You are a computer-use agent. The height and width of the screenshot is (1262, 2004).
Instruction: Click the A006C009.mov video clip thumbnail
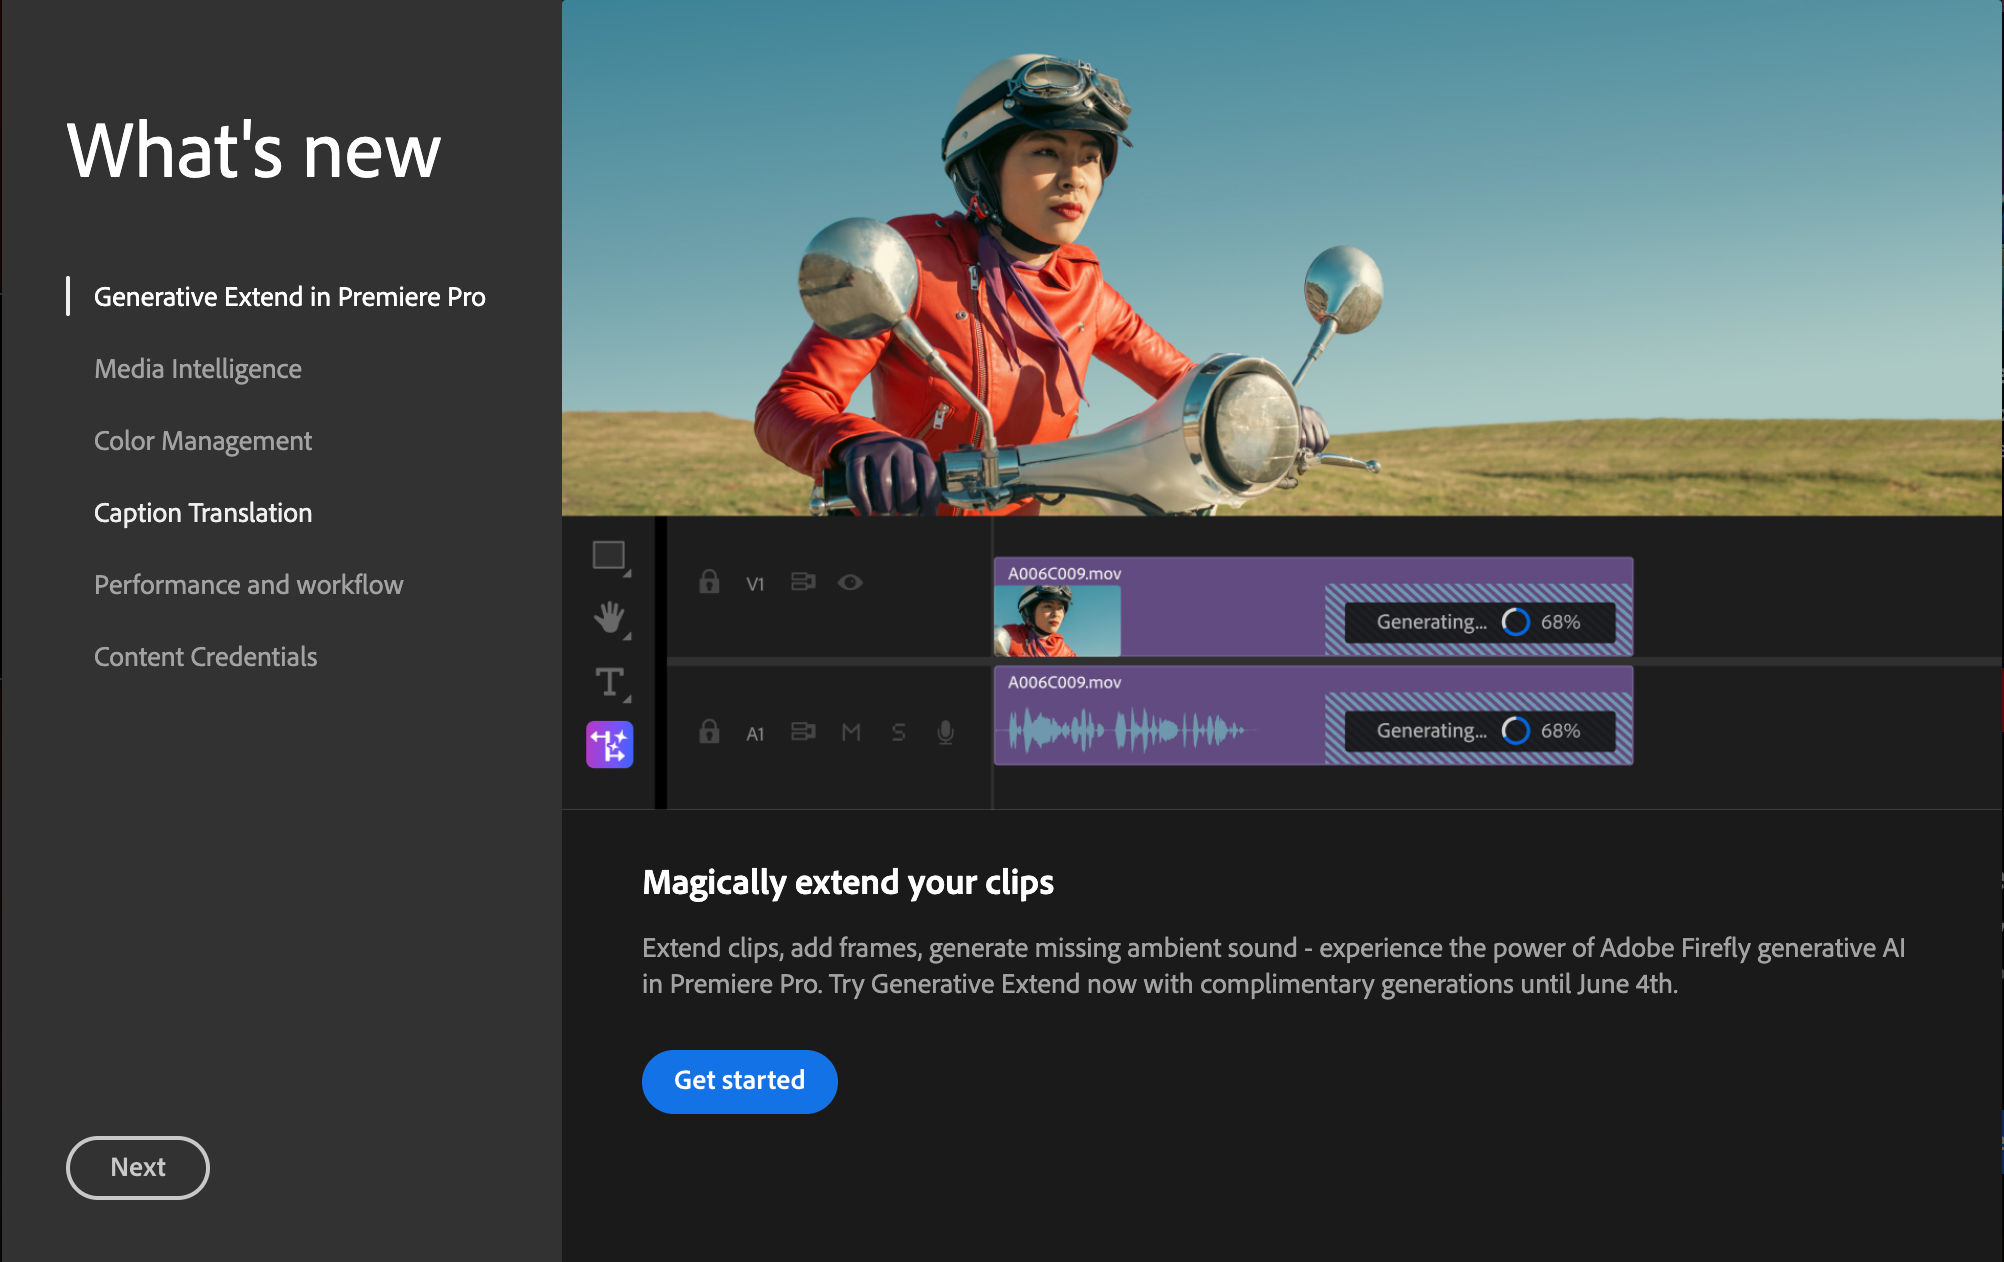point(1057,620)
